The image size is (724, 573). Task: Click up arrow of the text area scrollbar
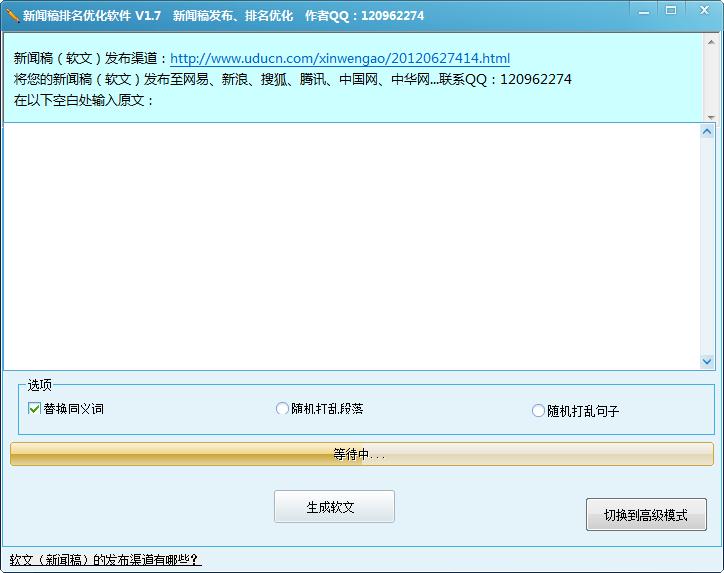coord(706,132)
